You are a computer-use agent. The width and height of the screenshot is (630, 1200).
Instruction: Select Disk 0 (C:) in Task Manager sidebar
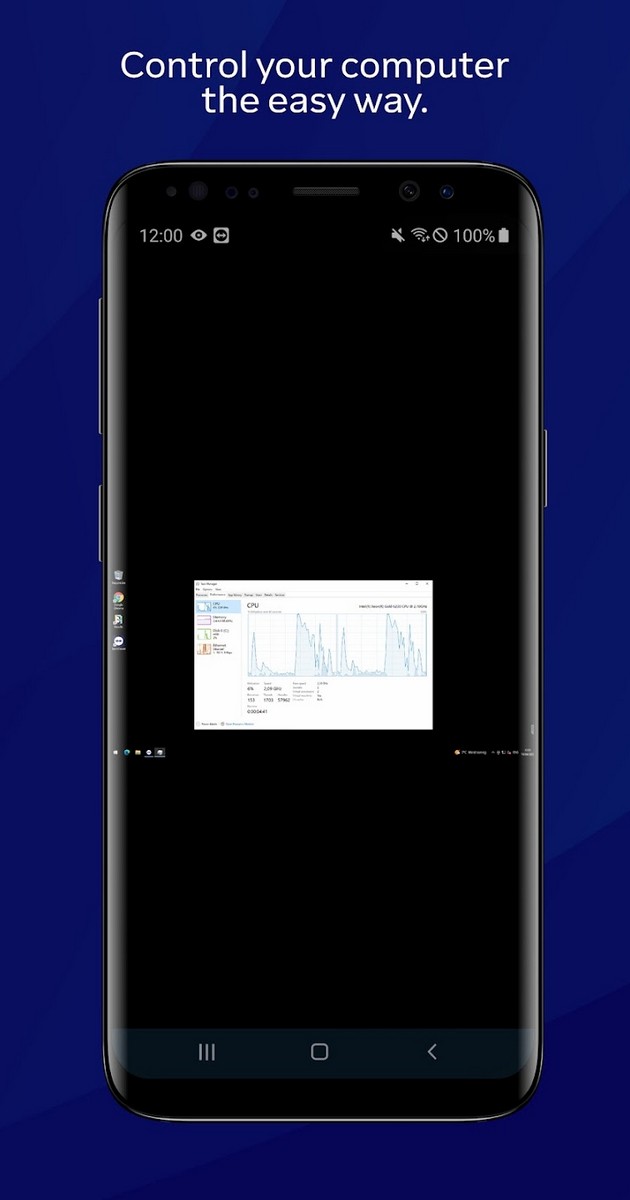[x=218, y=634]
